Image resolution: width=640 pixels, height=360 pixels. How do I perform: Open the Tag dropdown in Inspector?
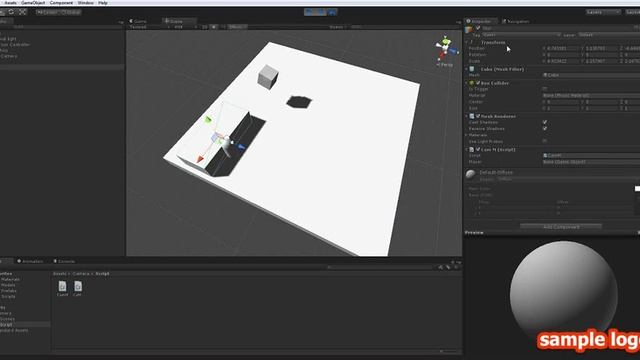click(x=522, y=35)
